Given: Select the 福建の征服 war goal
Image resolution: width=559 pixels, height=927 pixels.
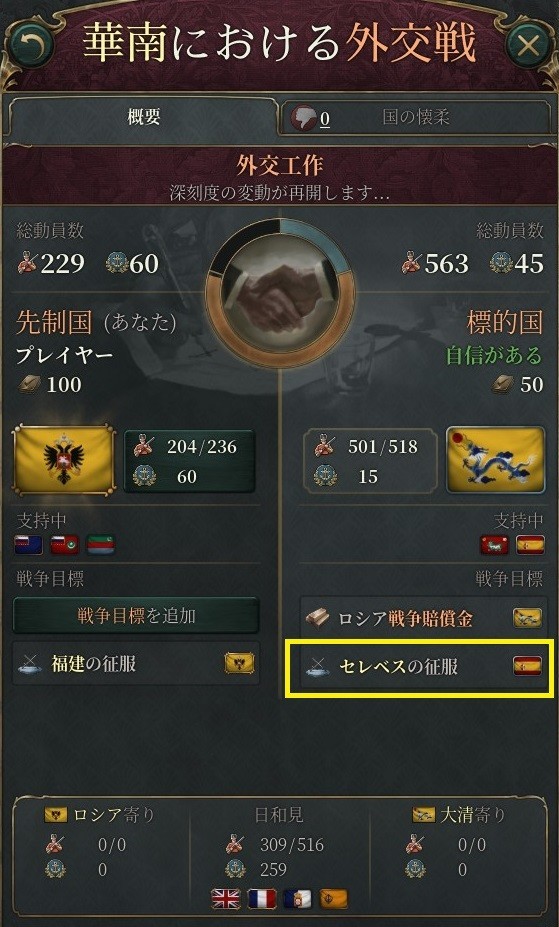Looking at the screenshot, I should (x=136, y=664).
